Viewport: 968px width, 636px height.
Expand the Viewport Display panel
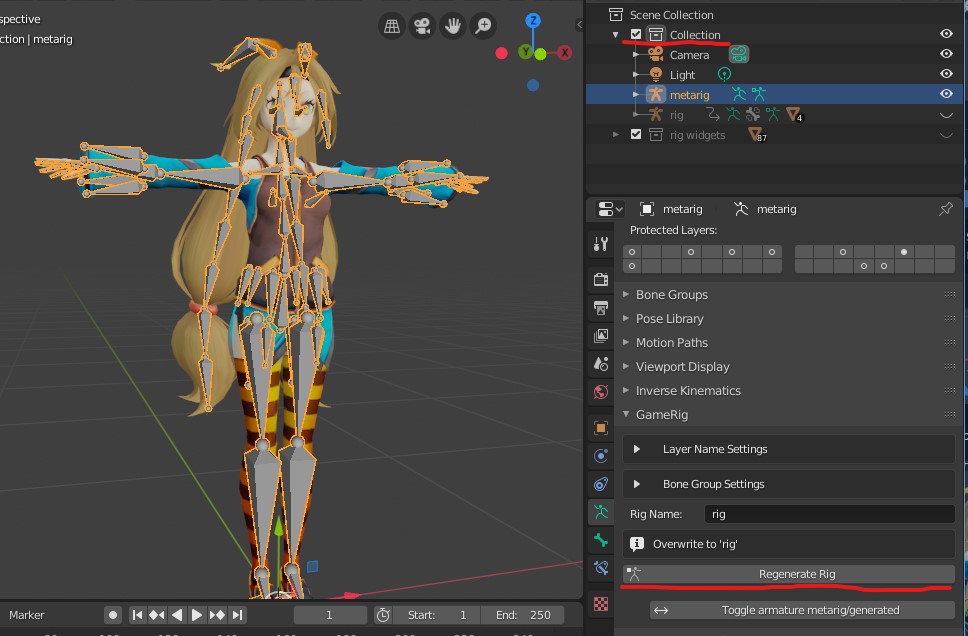coord(626,366)
